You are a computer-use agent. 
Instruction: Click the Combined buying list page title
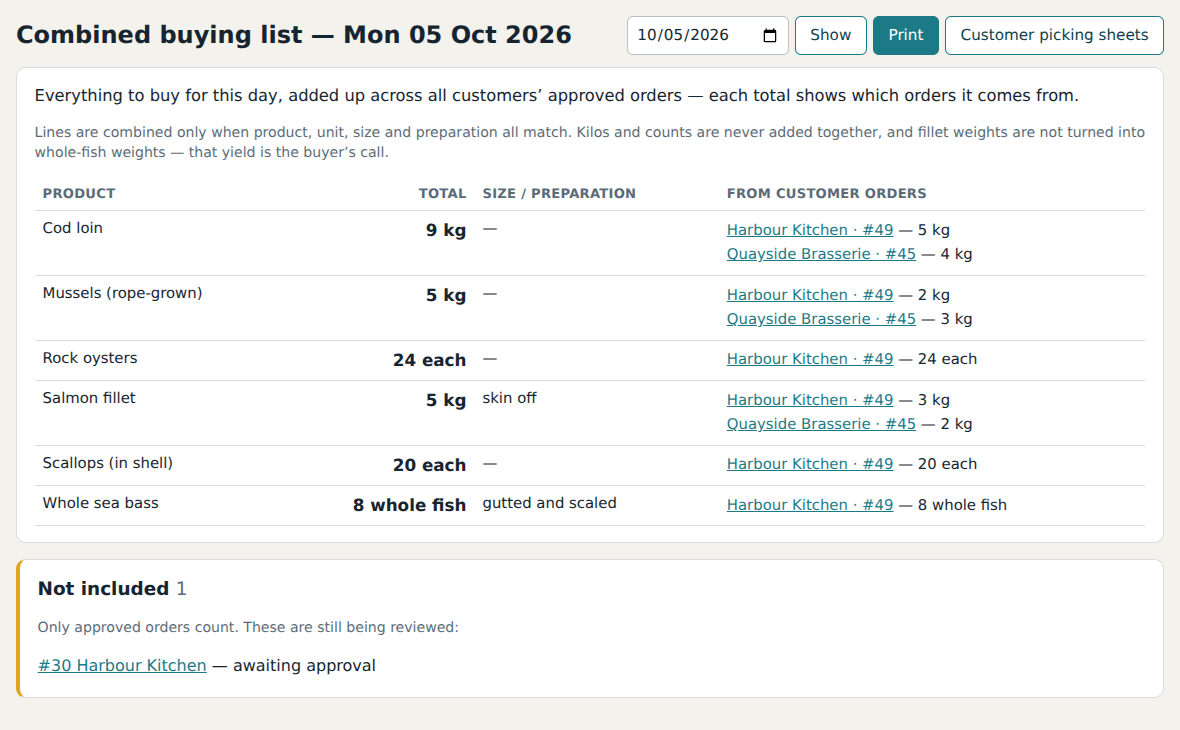click(293, 35)
